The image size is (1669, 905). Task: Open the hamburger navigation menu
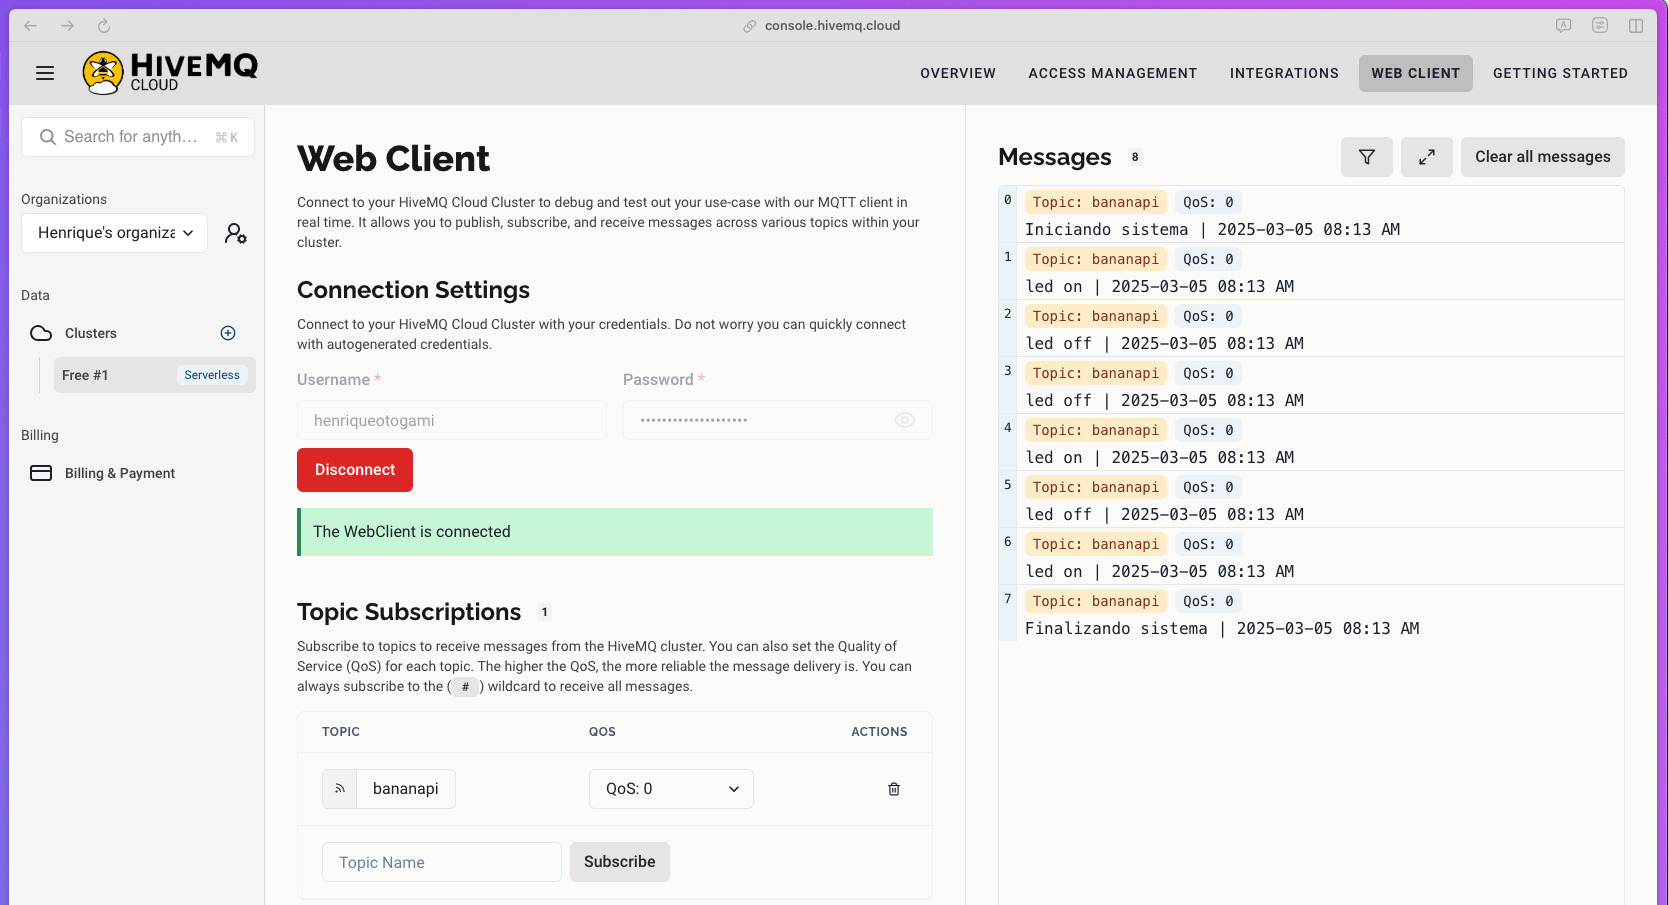[x=45, y=73]
